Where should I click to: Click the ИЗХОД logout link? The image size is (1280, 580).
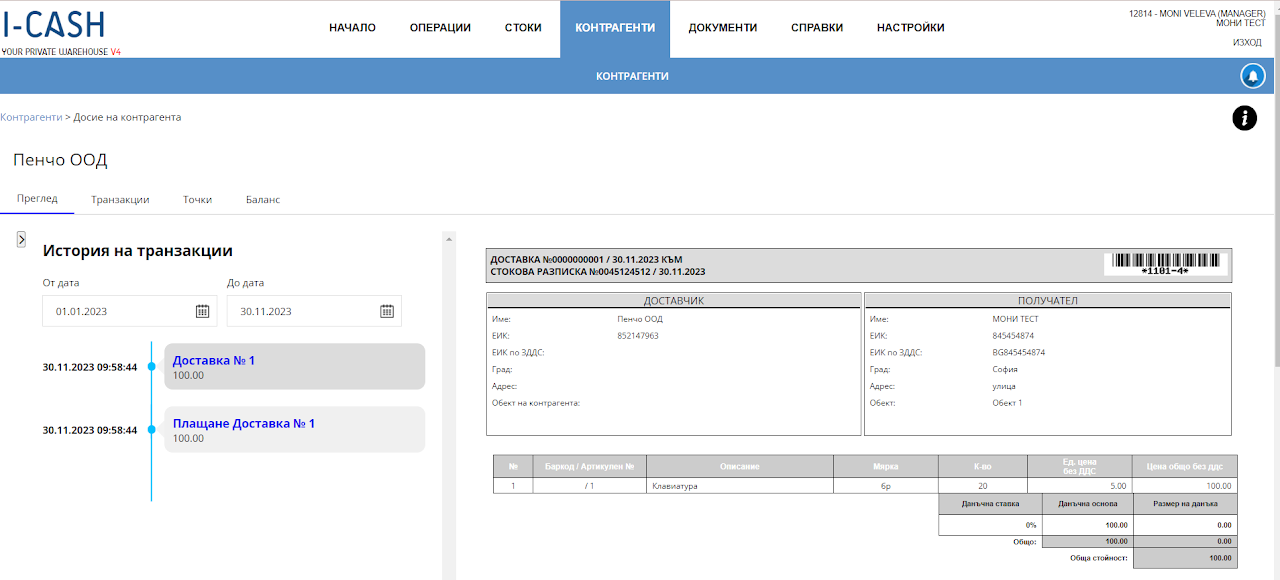coord(1247,43)
